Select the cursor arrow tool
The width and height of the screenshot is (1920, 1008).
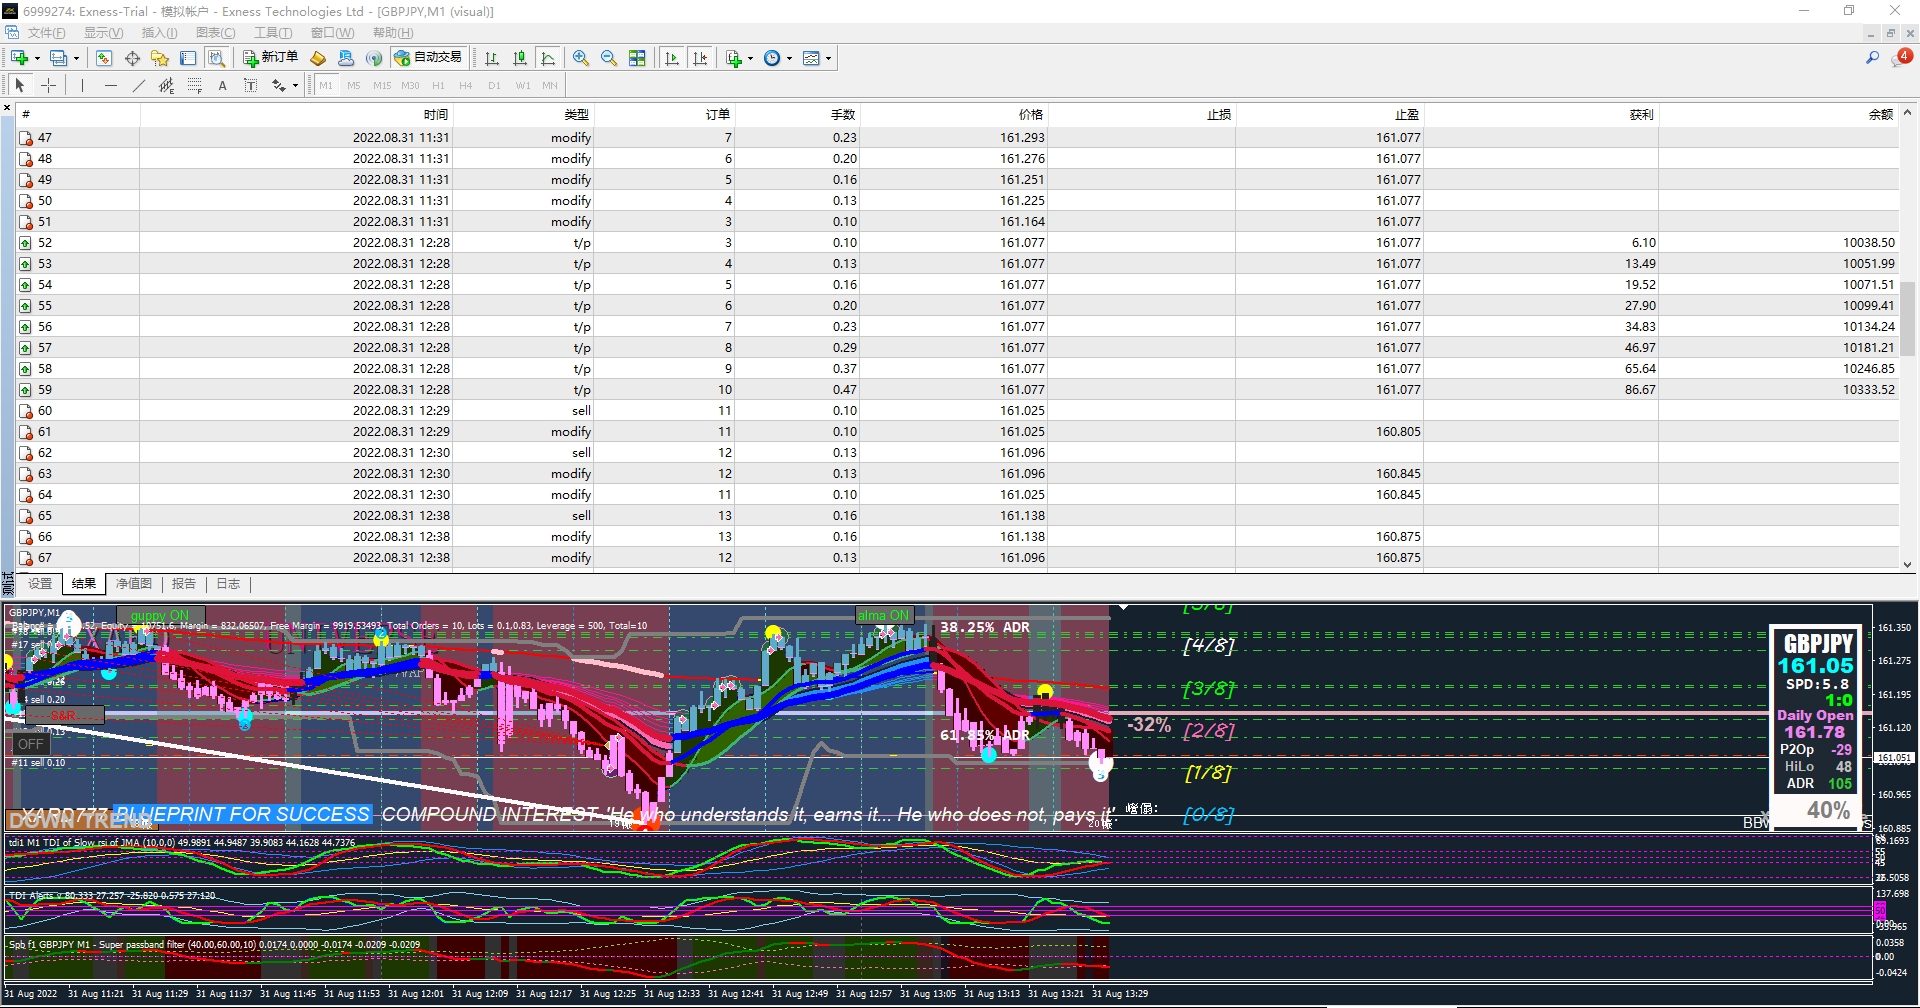[20, 86]
